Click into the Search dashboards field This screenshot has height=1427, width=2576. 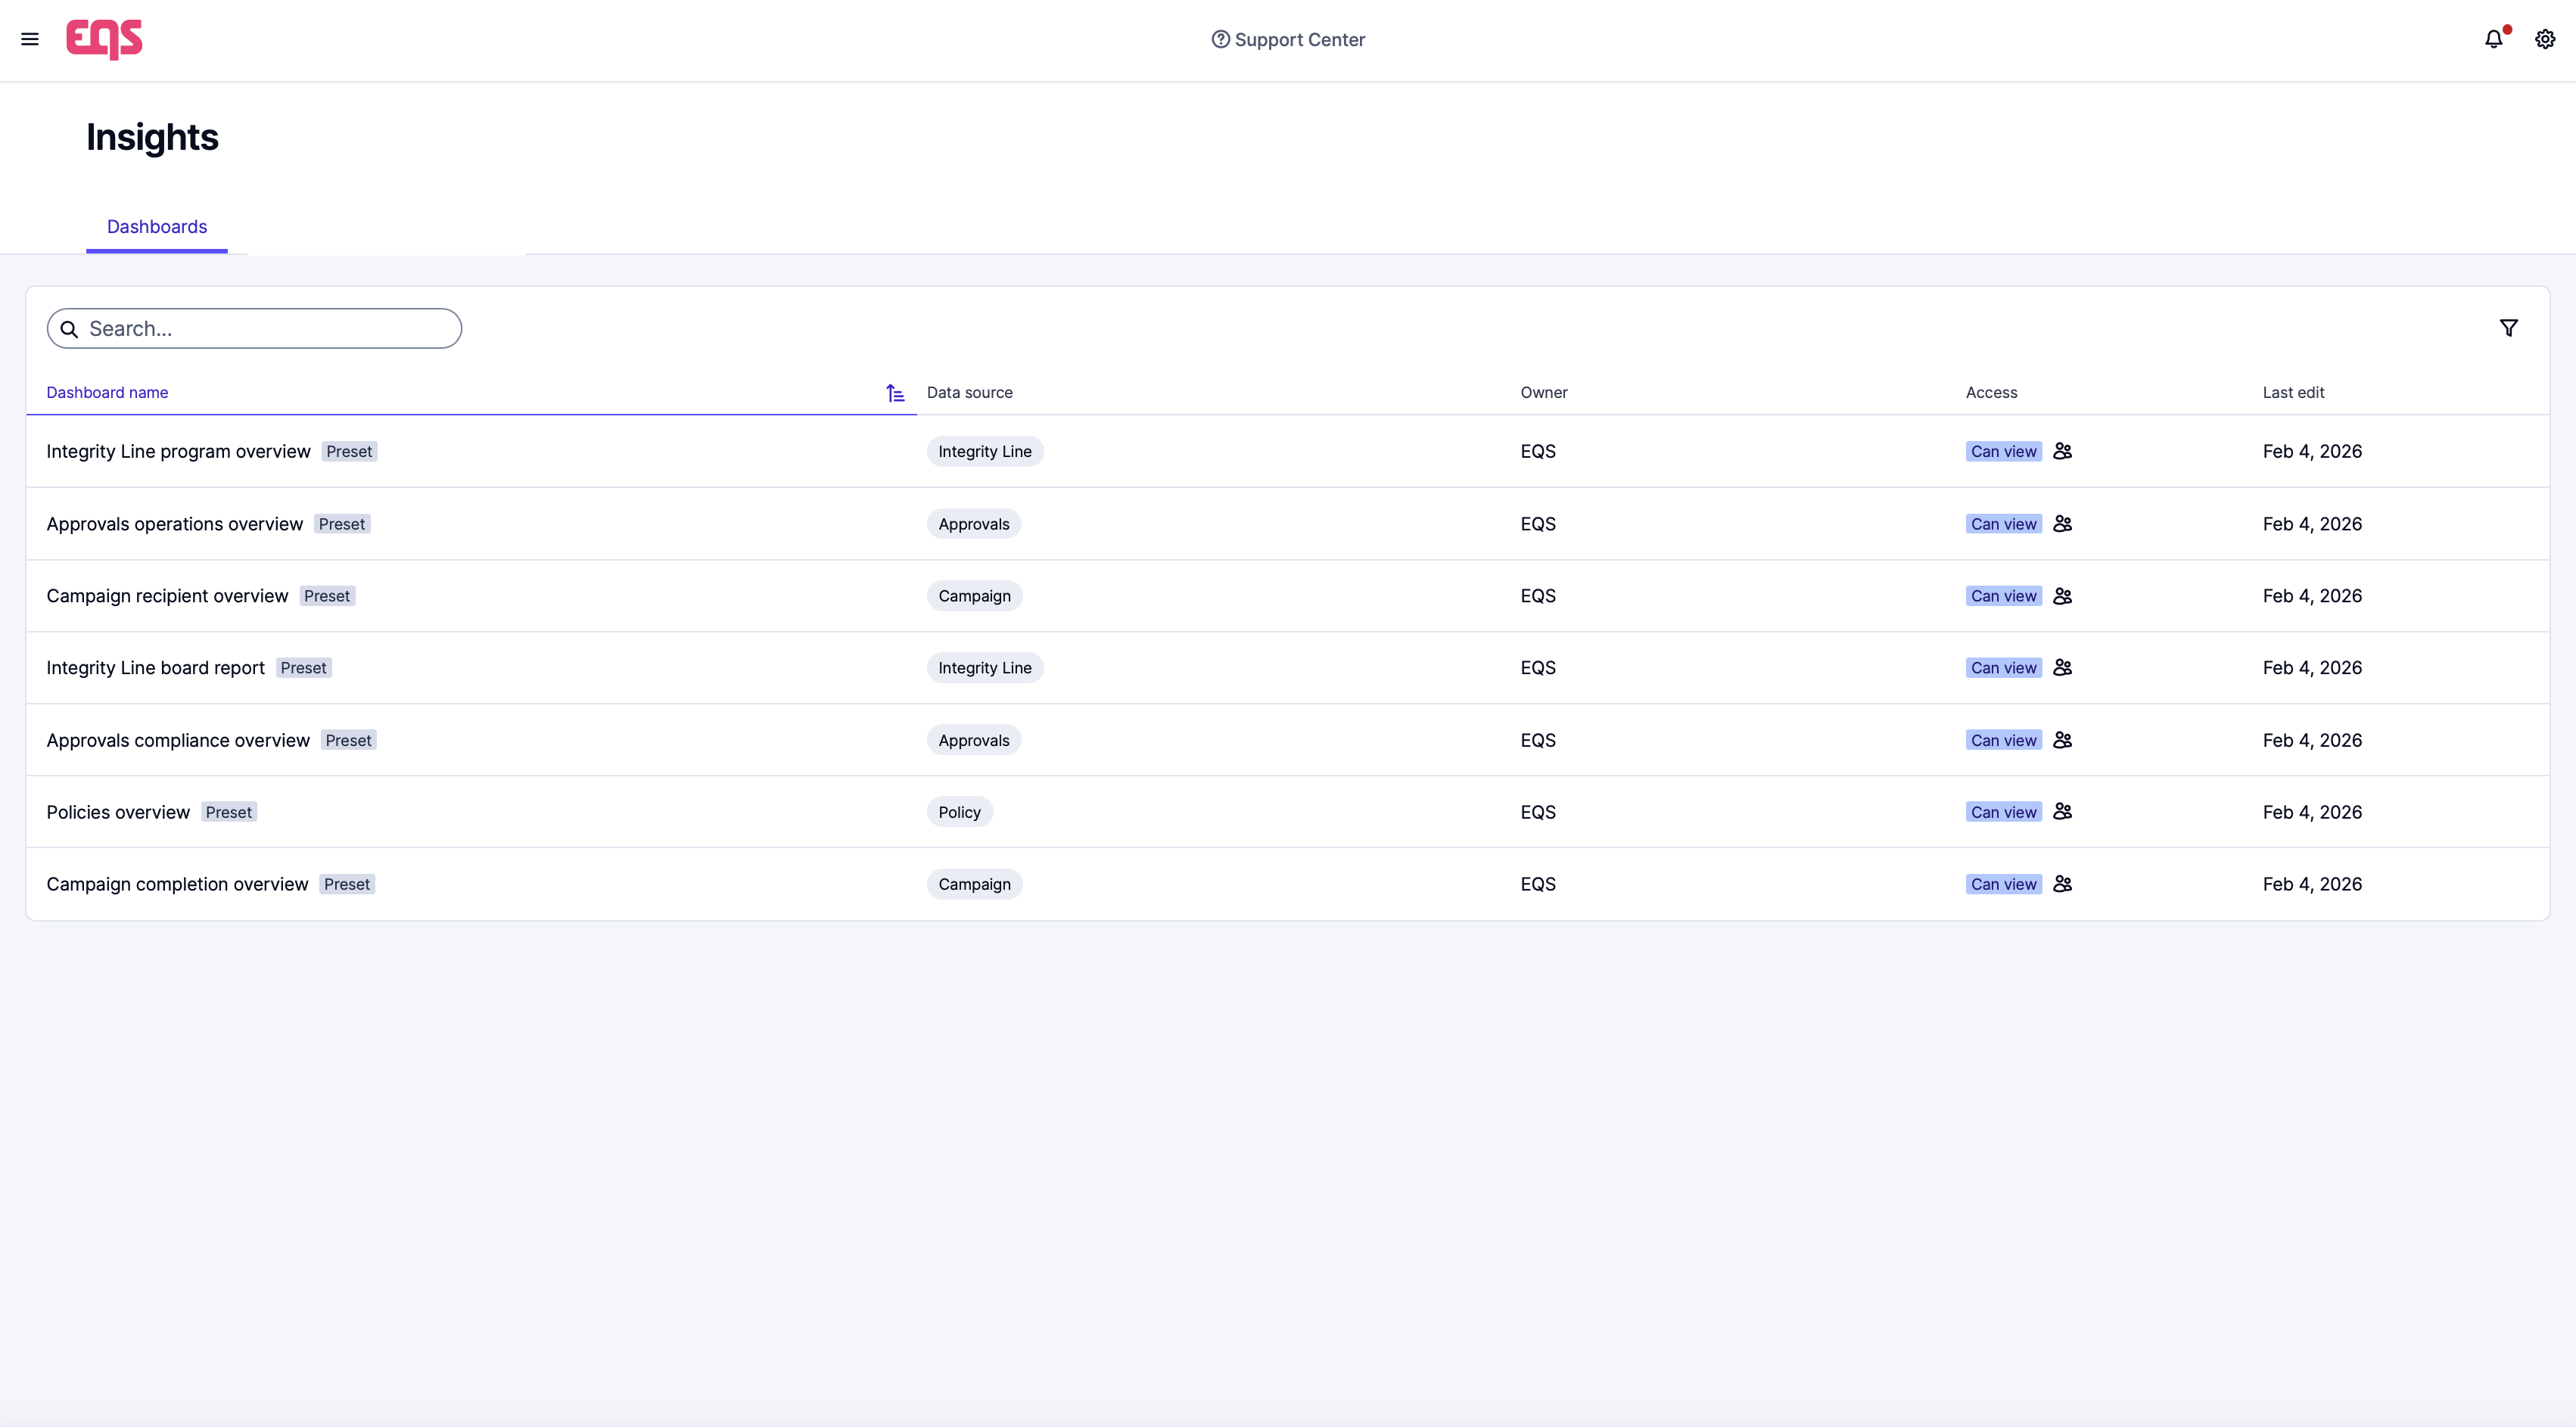pos(270,329)
